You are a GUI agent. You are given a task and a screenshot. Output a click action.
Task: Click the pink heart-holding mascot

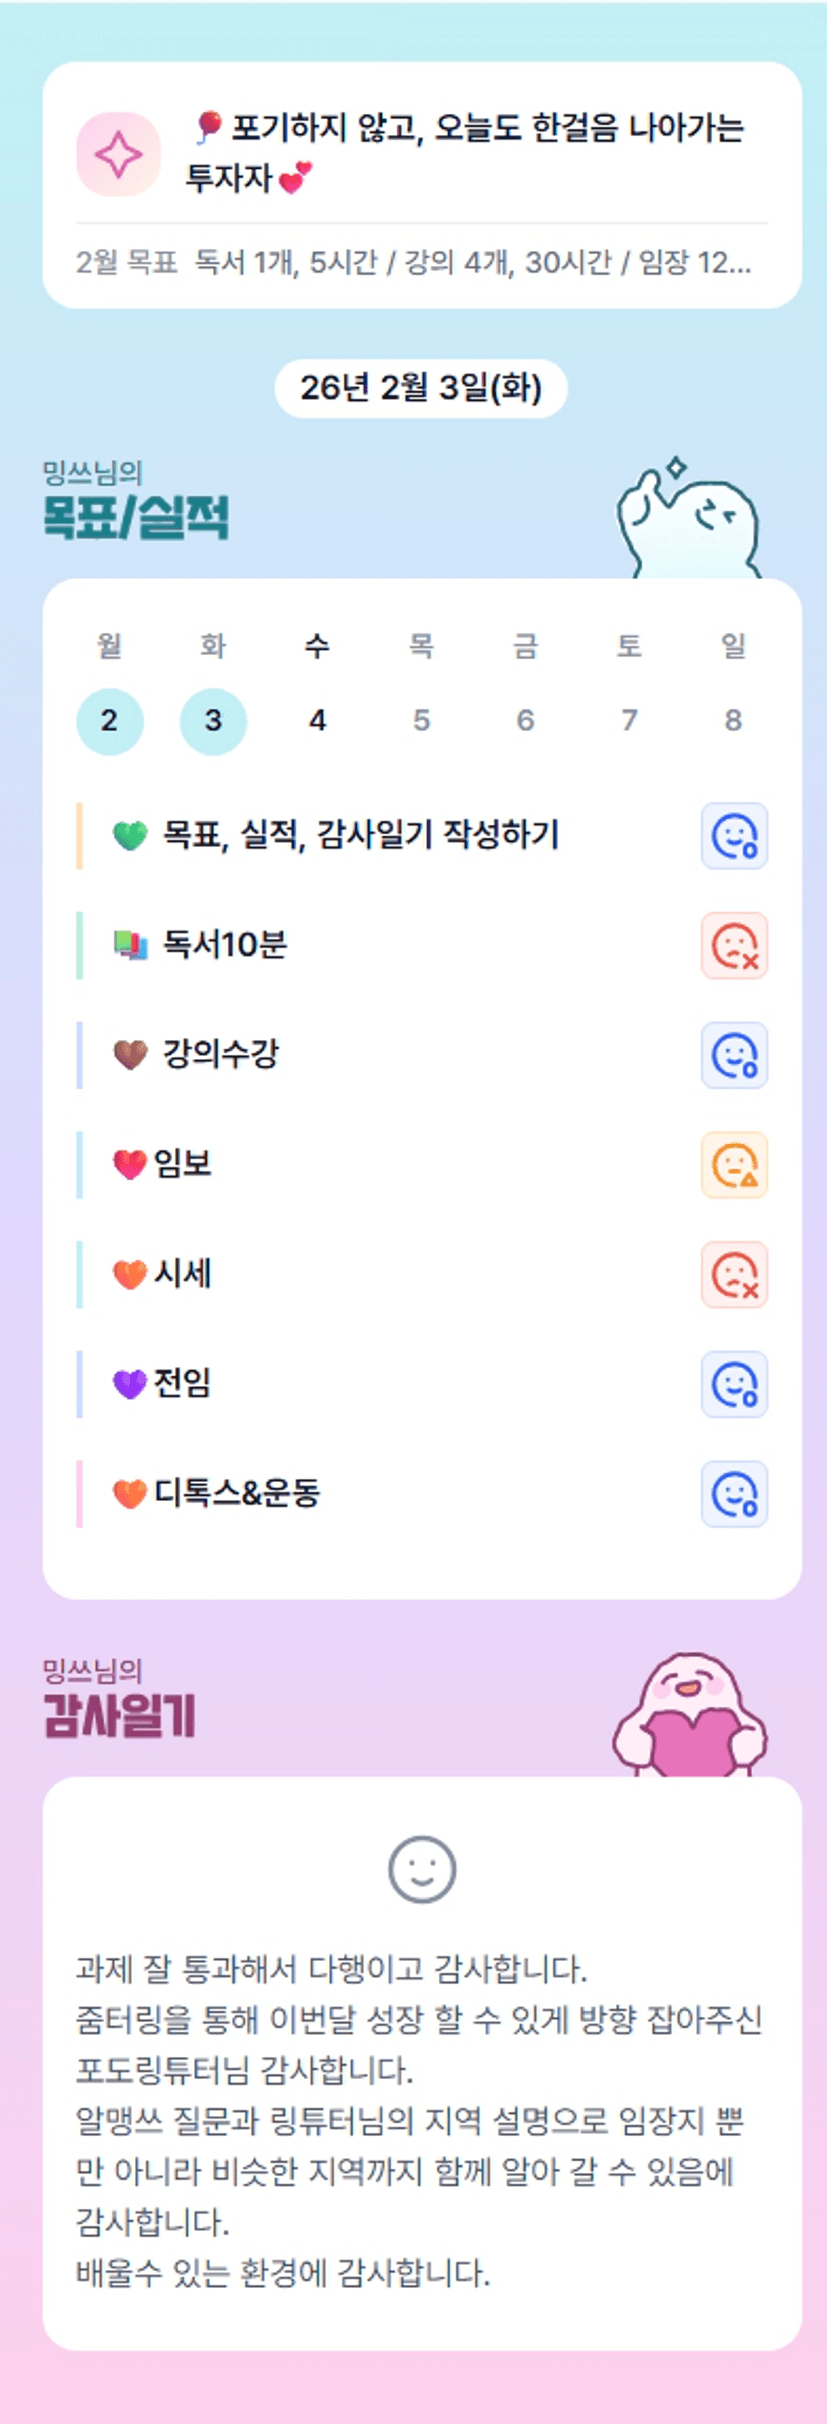(689, 1716)
